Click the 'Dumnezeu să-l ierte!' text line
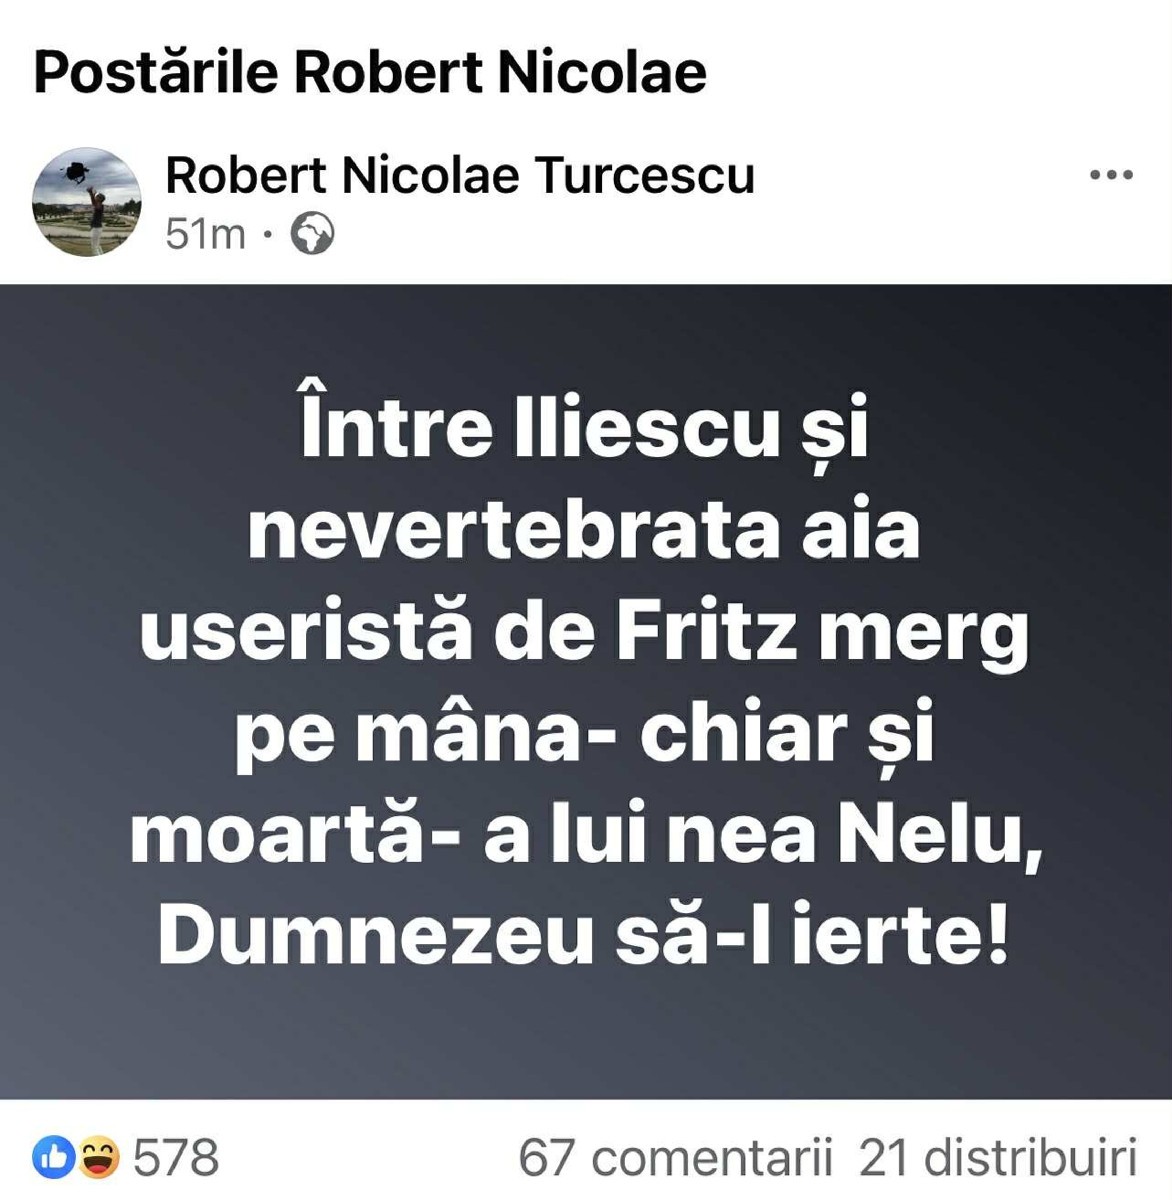This screenshot has height=1200, width=1172. pos(584,937)
